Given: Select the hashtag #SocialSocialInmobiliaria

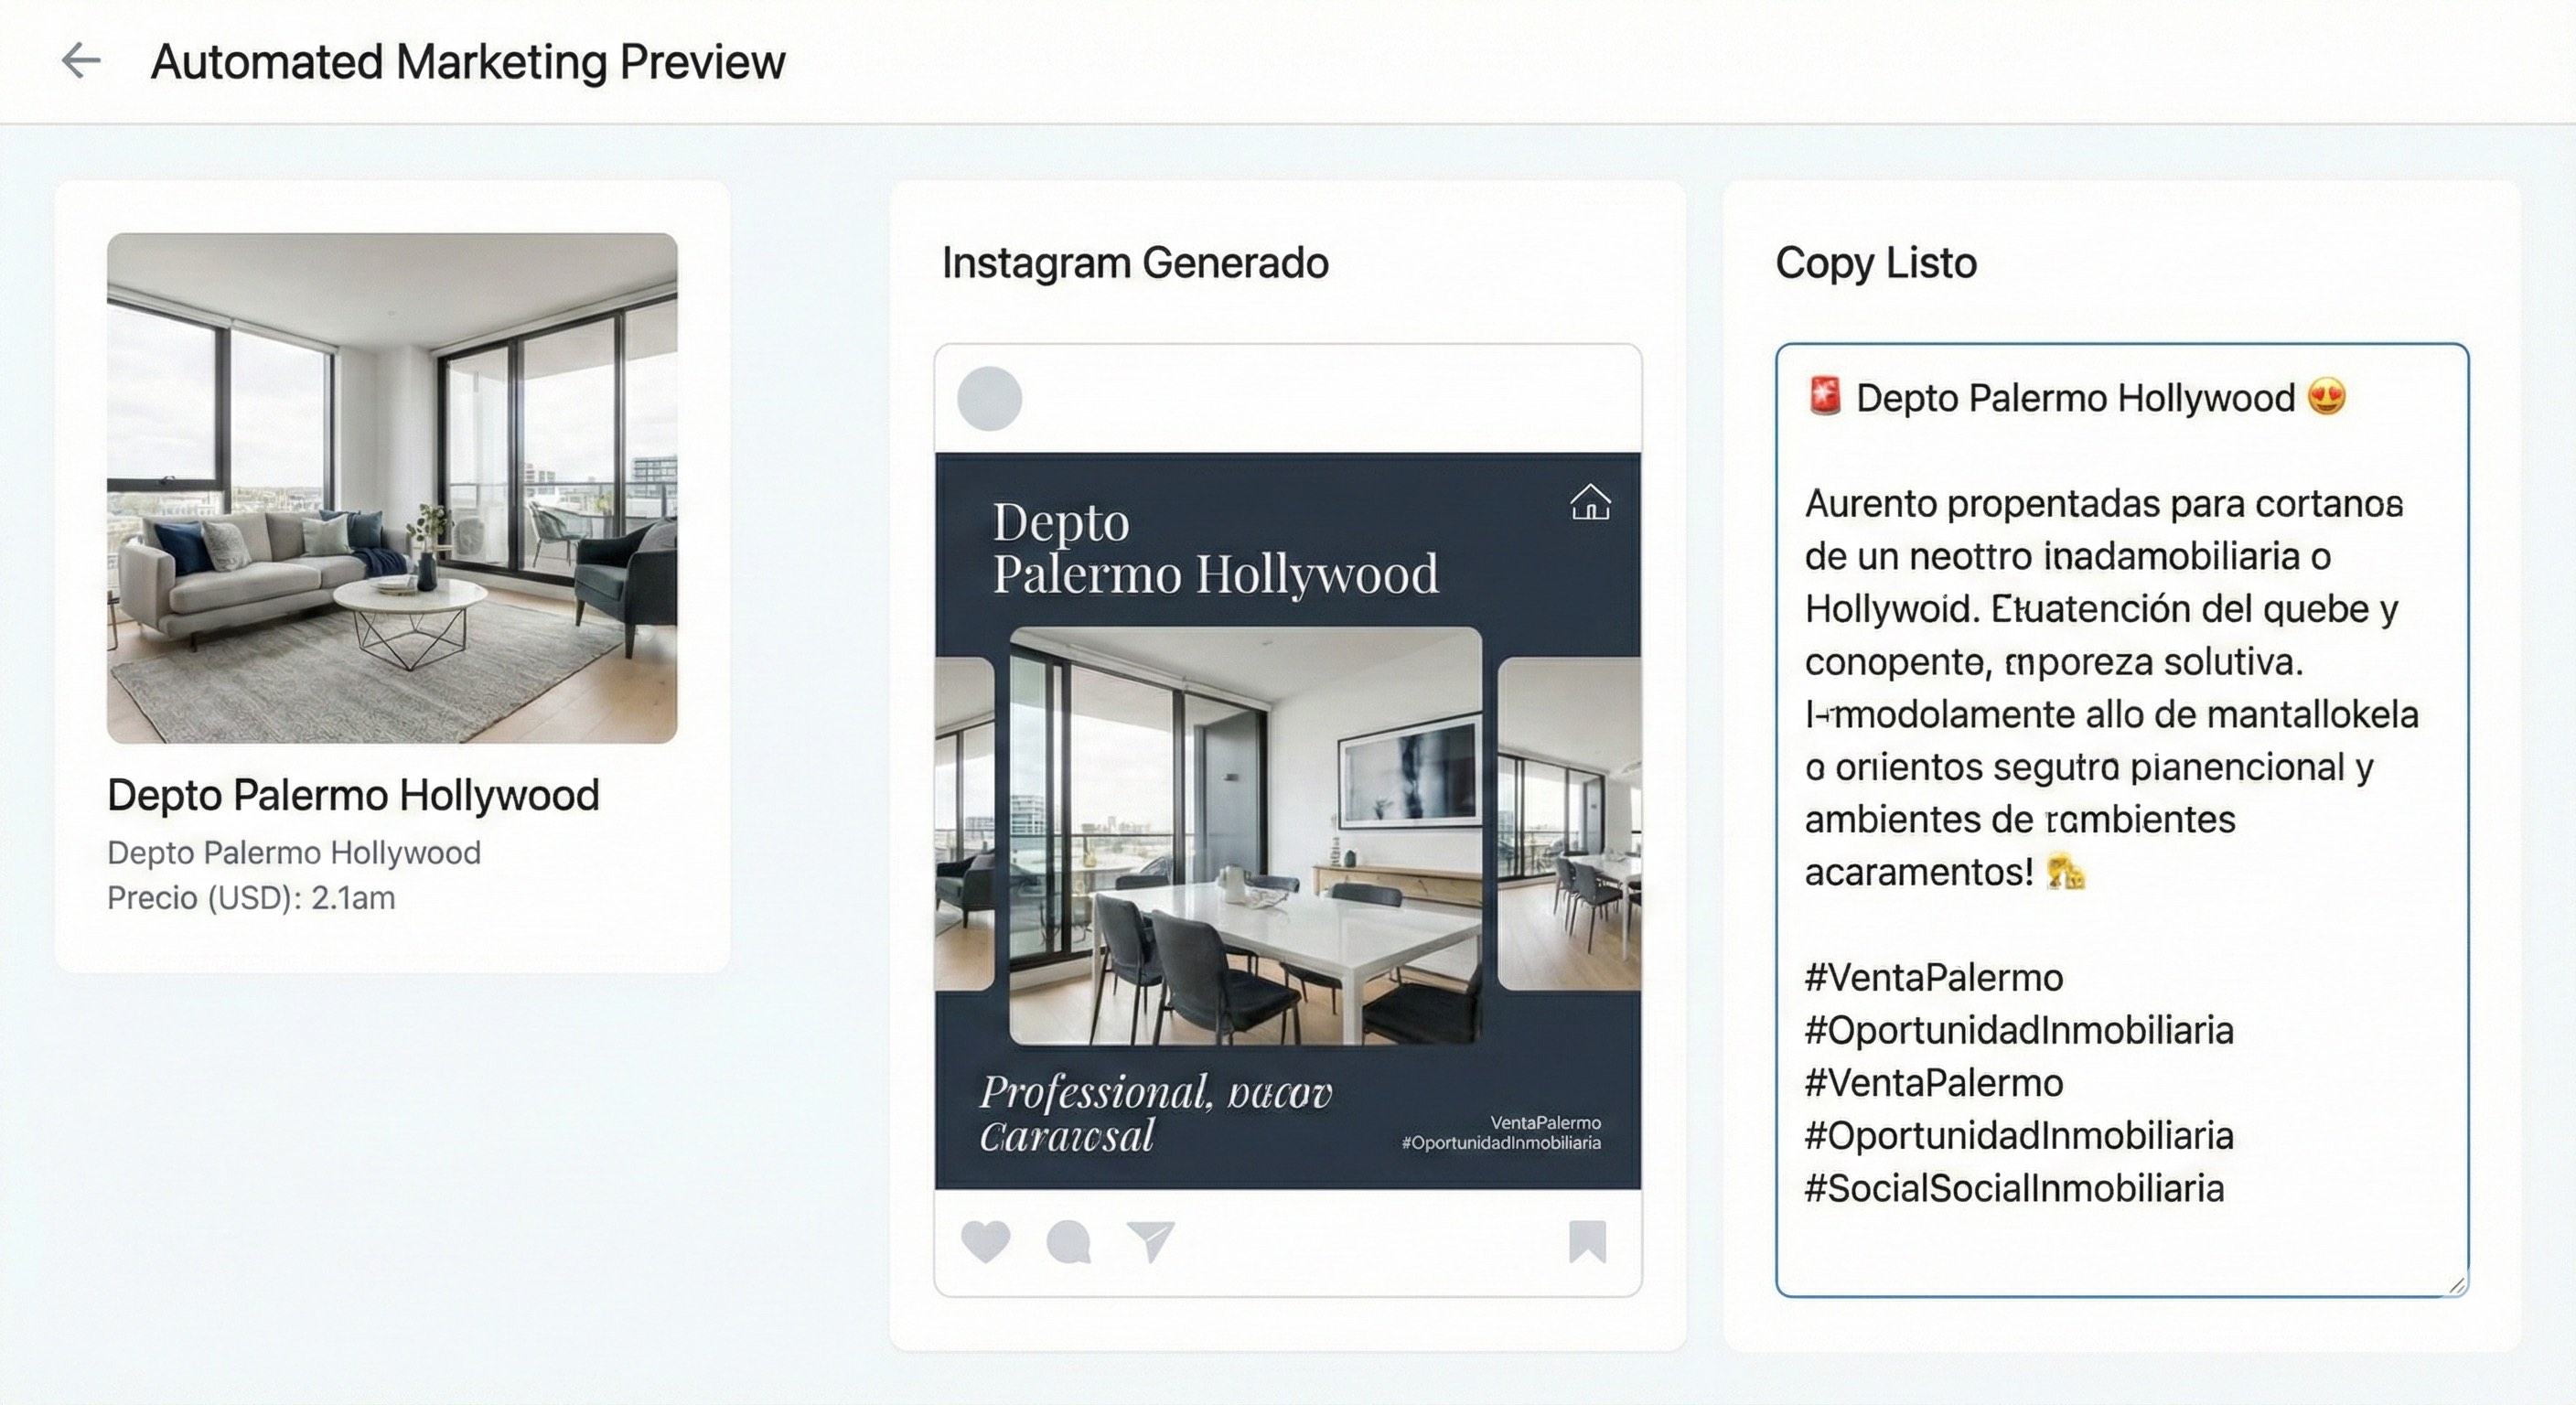Looking at the screenshot, I should (x=2013, y=1188).
